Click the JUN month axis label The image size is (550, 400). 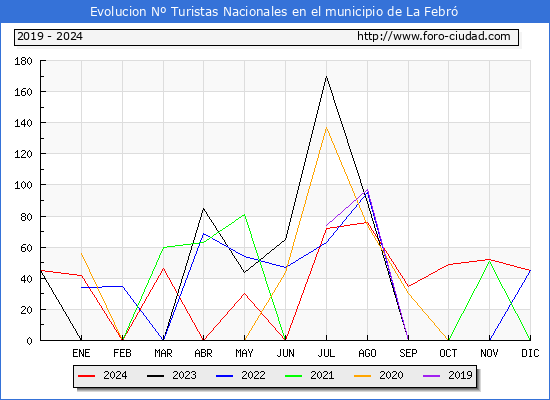pyautogui.click(x=286, y=353)
